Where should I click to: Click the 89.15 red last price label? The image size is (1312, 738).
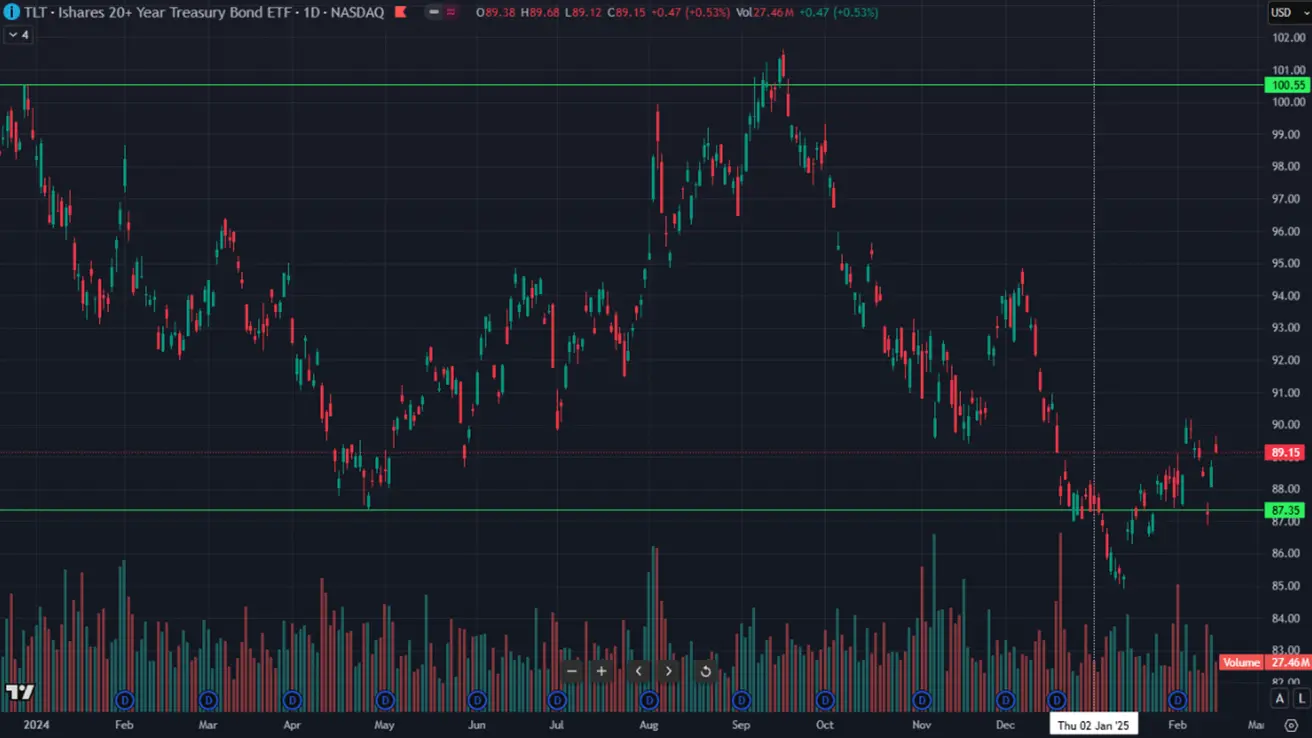coord(1286,453)
